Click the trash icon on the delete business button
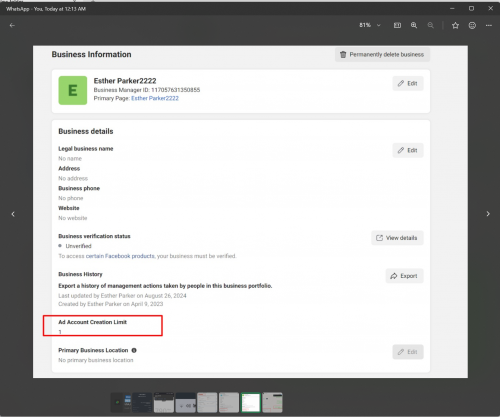500x417 pixels. [x=343, y=54]
